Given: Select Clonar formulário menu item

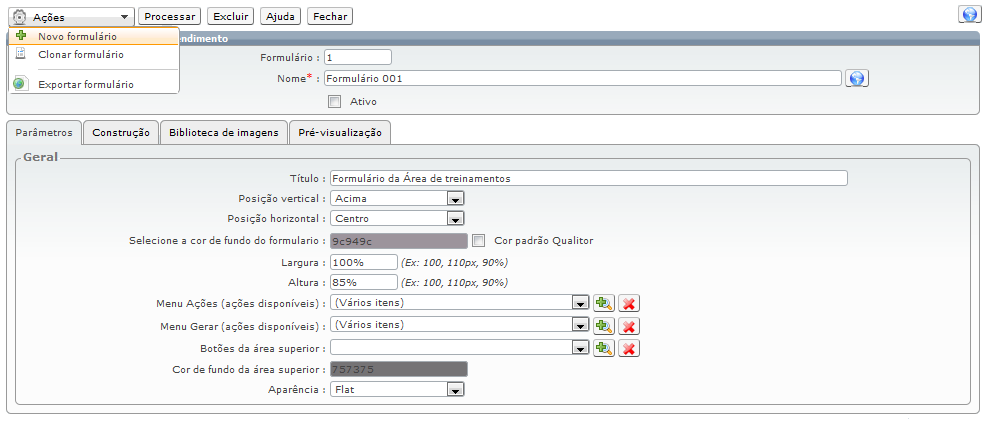Looking at the screenshot, I should 94,55.
